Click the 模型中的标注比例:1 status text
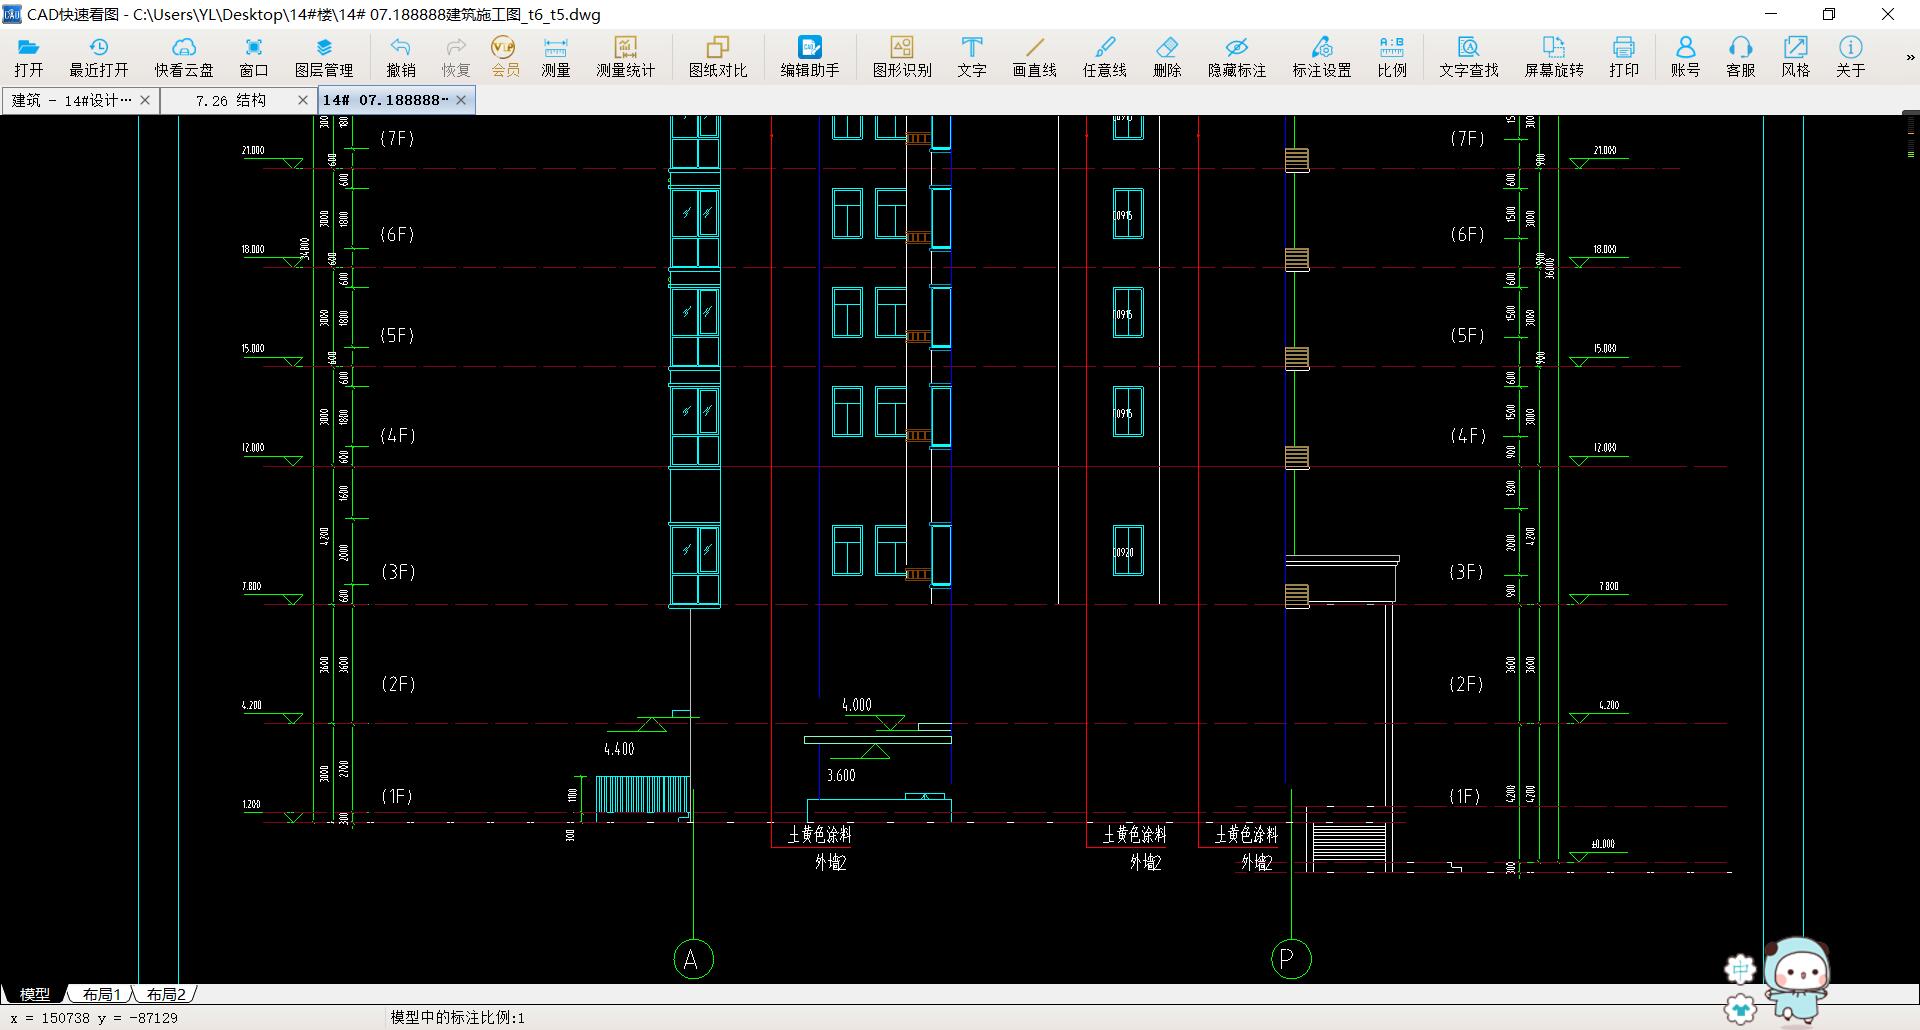 (x=457, y=1018)
